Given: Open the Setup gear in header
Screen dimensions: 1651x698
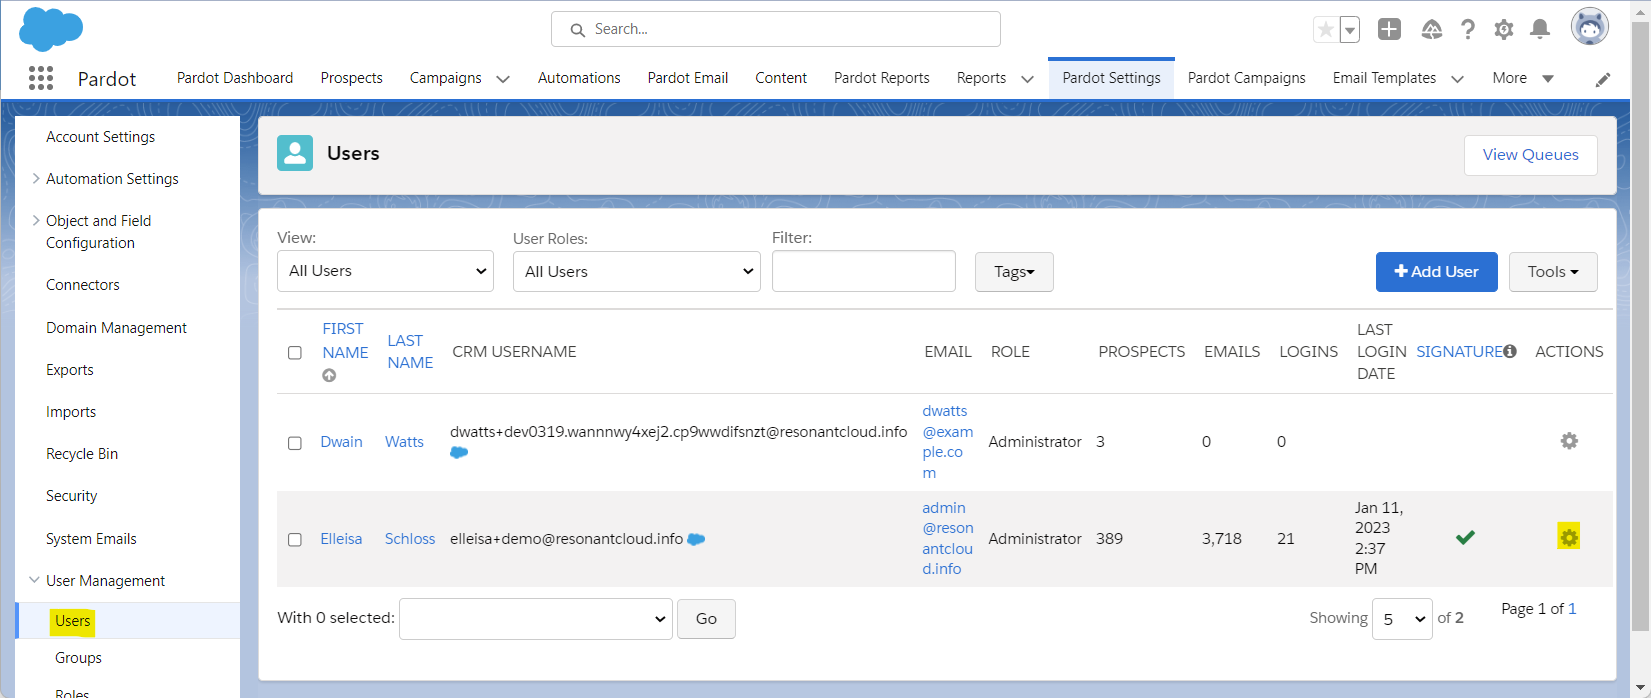Looking at the screenshot, I should [x=1504, y=29].
